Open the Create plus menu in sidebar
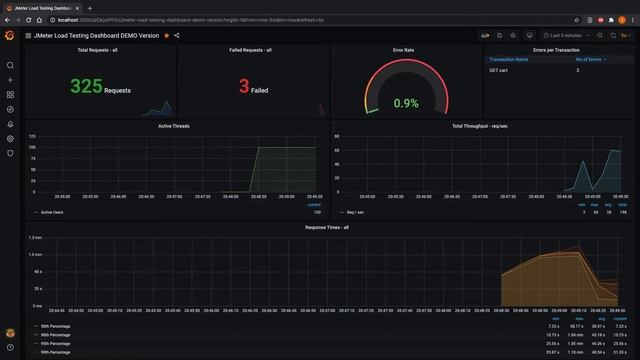The width and height of the screenshot is (640, 360). 10,80
